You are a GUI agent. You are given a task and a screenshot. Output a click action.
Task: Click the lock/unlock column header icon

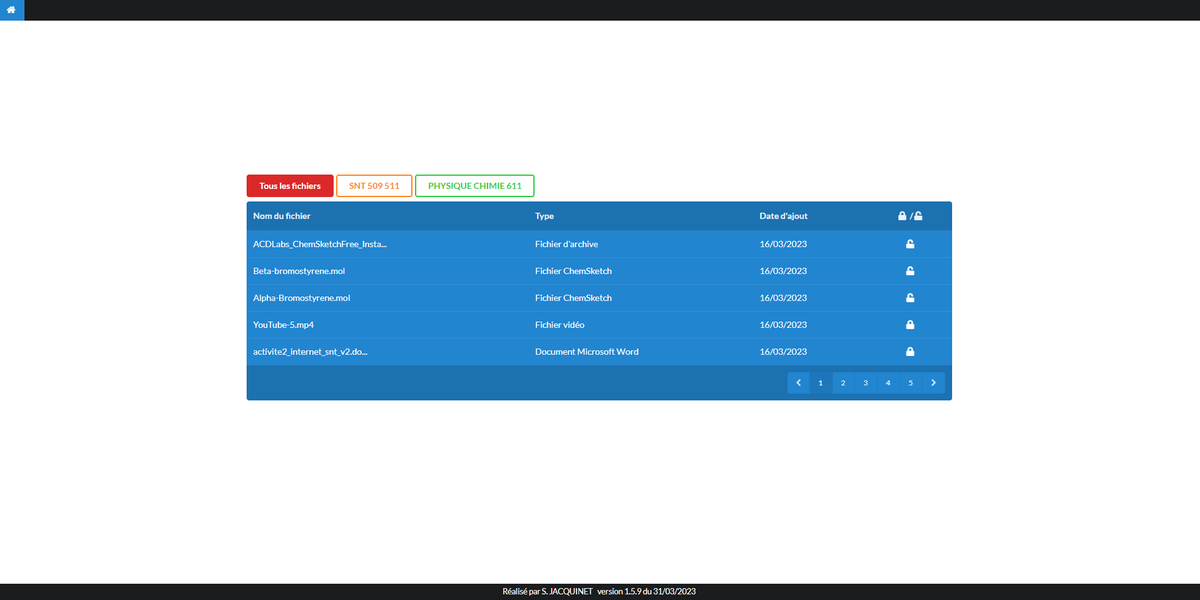pyautogui.click(x=910, y=216)
